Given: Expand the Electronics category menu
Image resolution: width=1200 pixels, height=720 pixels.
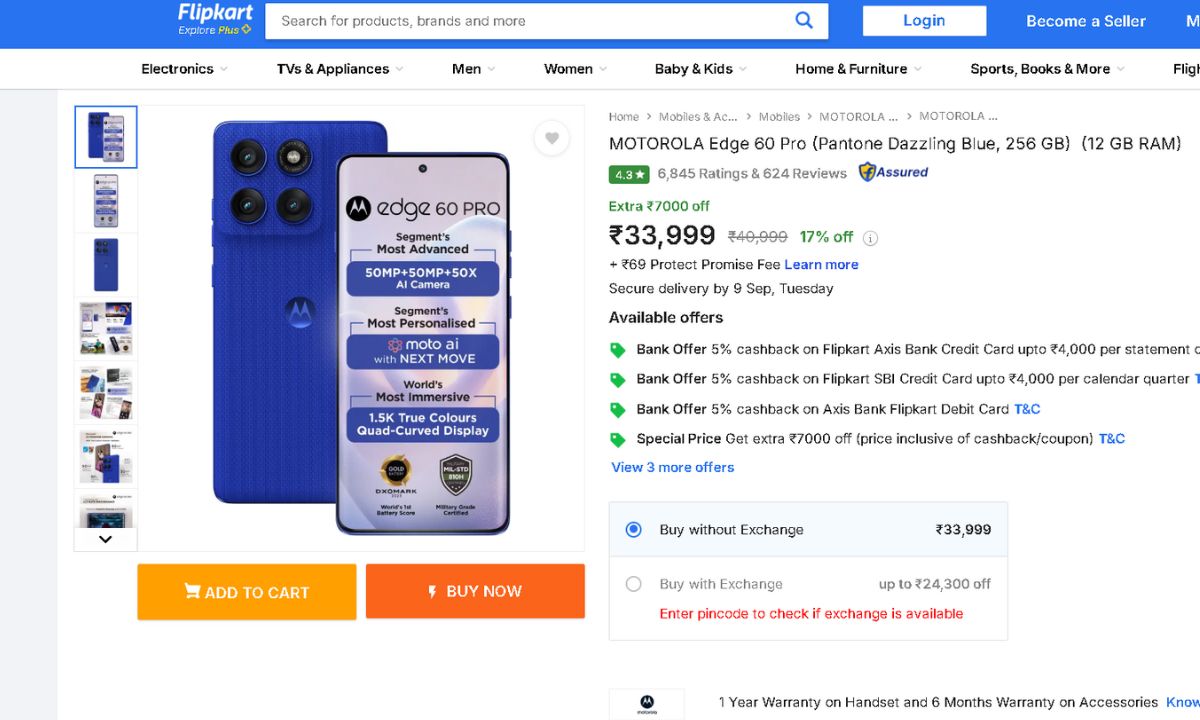Looking at the screenshot, I should (184, 69).
